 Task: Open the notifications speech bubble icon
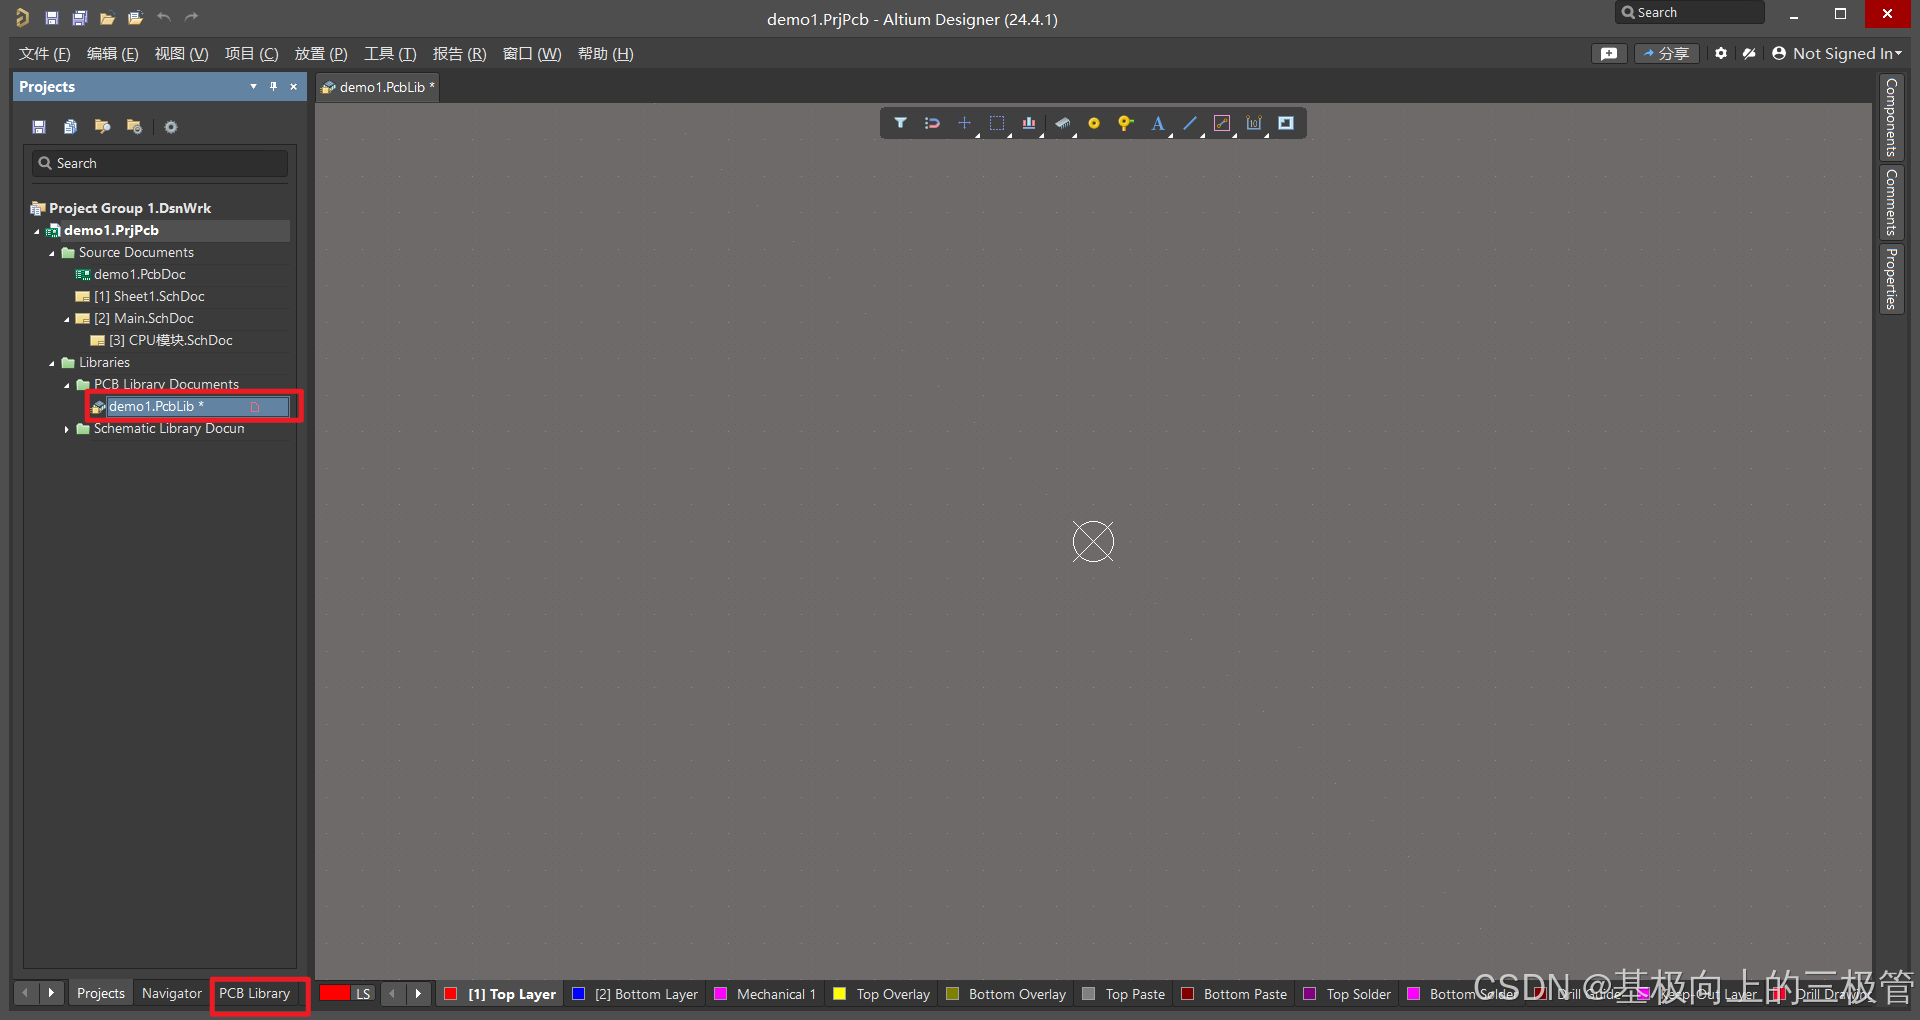1609,54
